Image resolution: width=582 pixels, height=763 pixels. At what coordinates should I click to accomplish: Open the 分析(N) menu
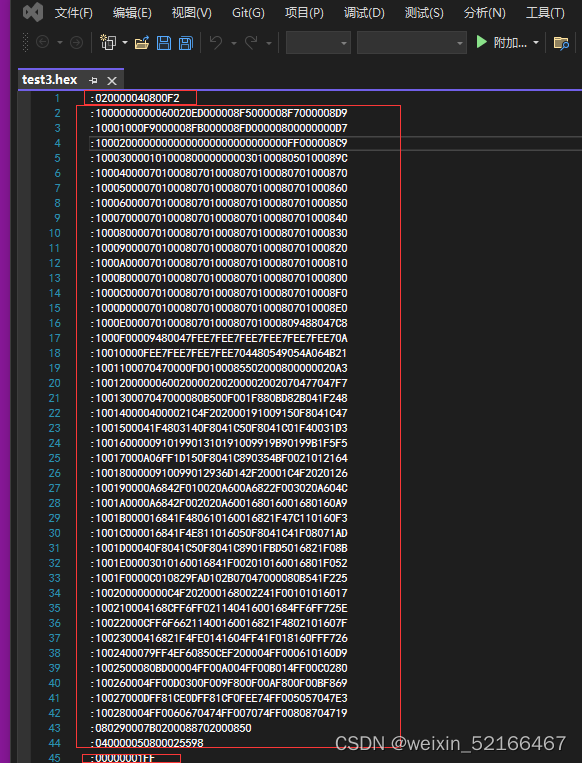pyautogui.click(x=485, y=13)
